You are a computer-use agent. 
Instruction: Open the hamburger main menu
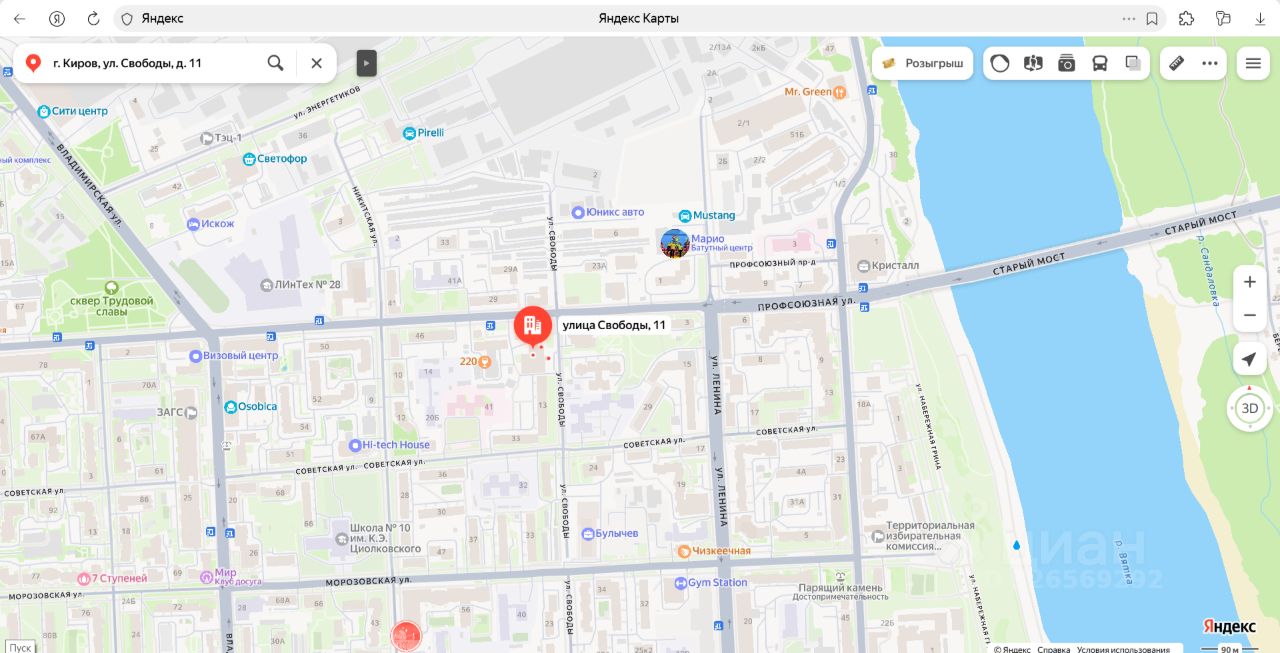(1253, 63)
